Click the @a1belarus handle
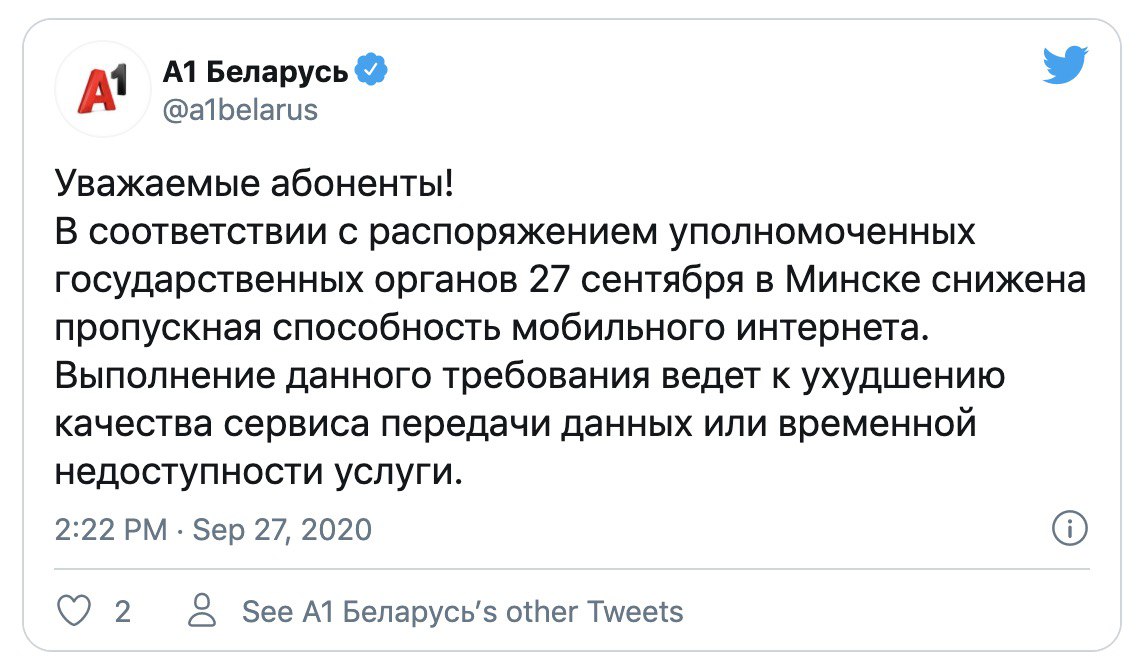This screenshot has height=672, width=1146. (239, 108)
